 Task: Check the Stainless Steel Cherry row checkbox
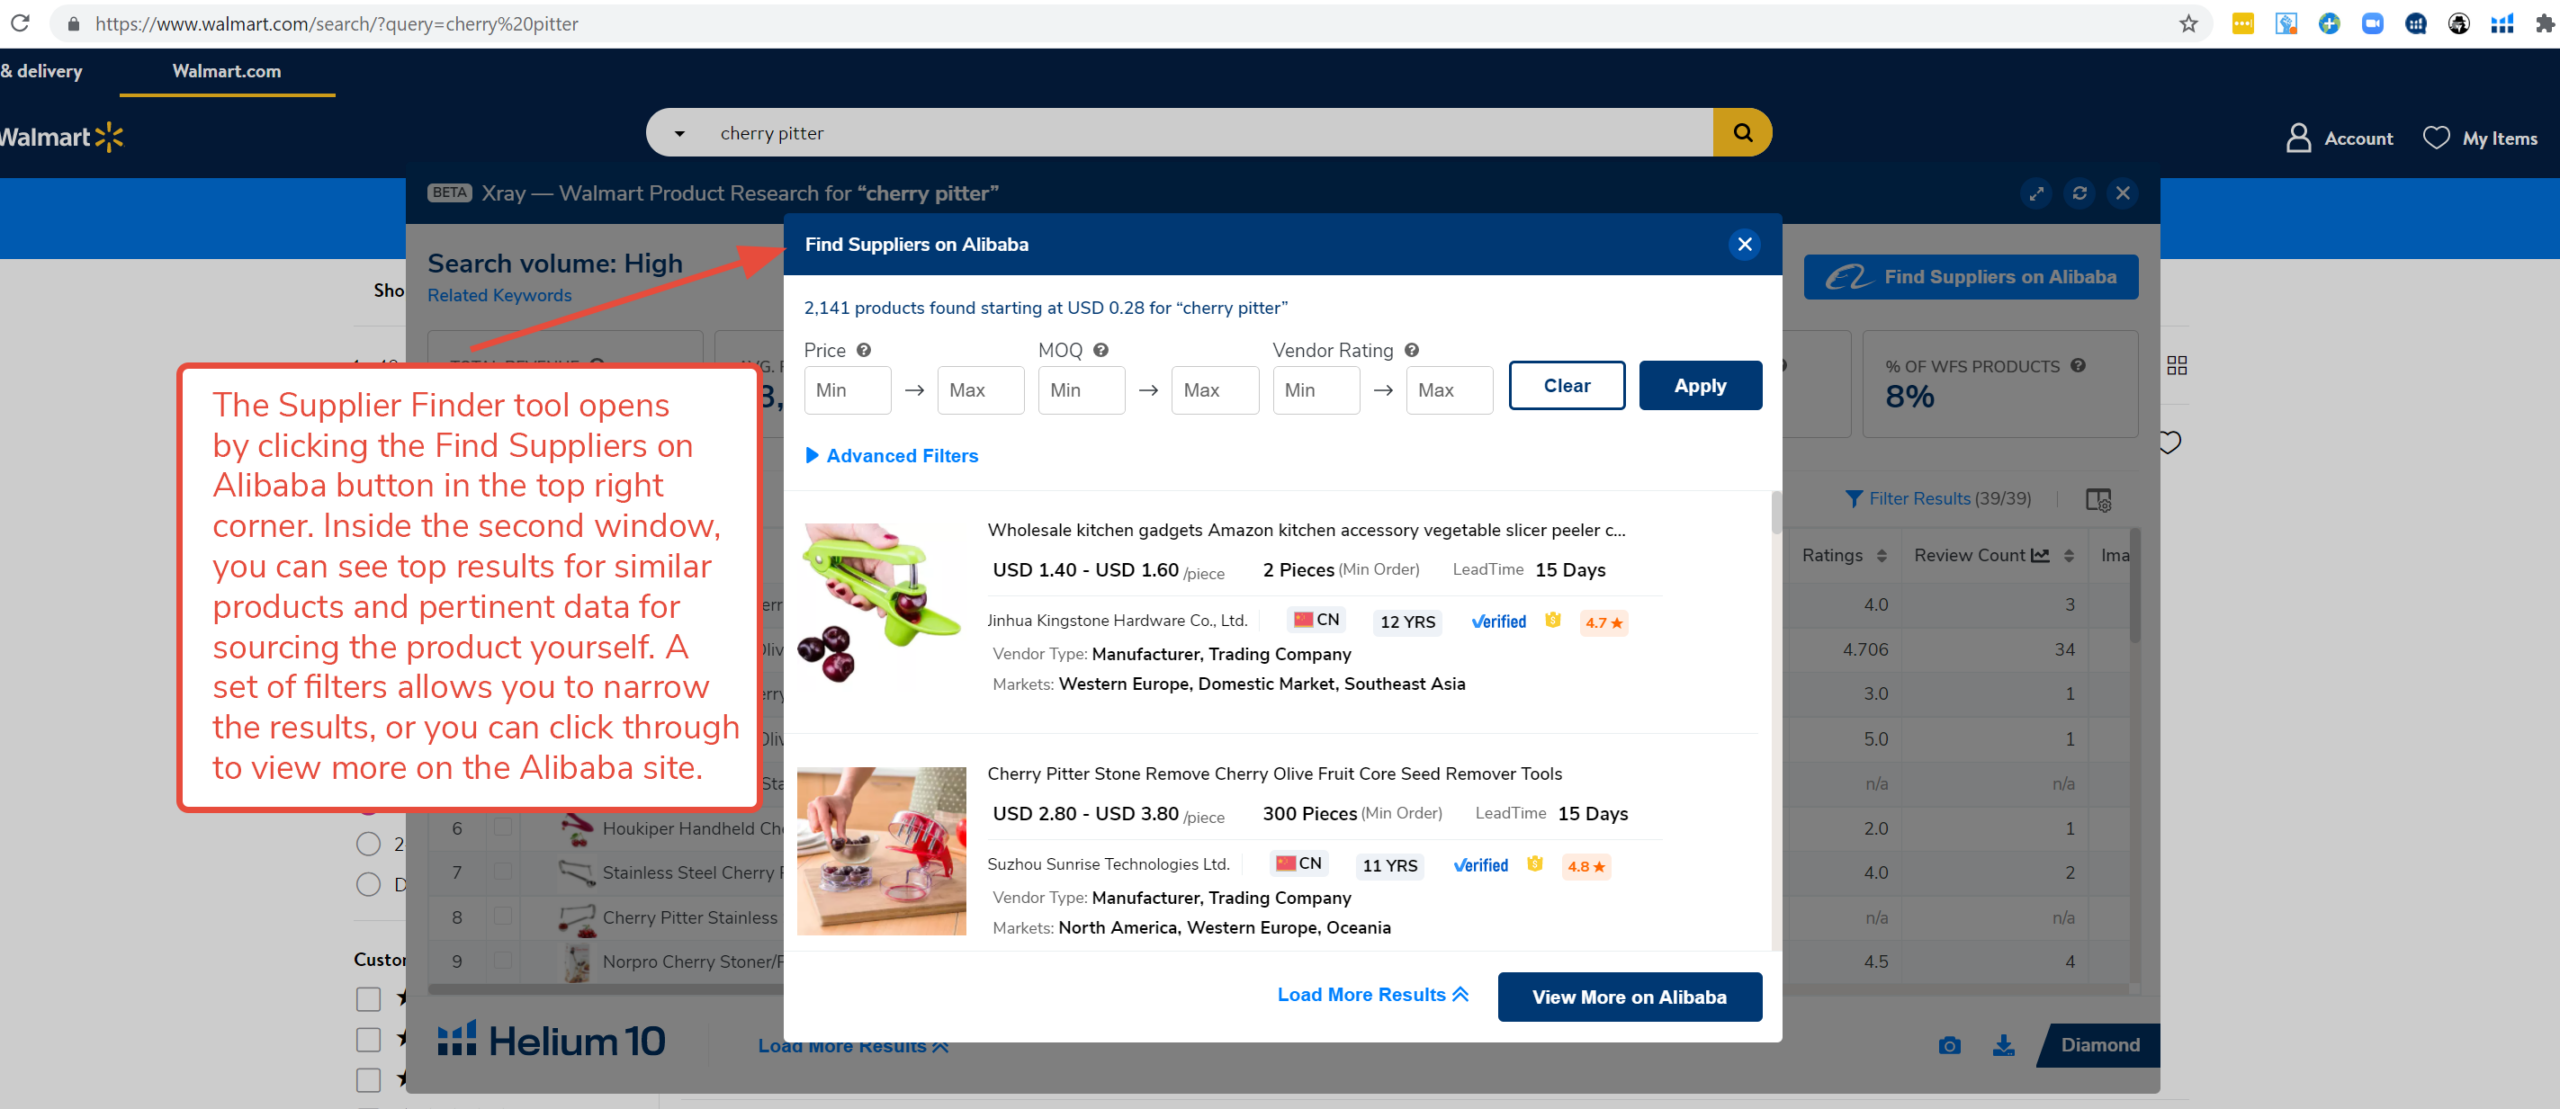(x=505, y=872)
